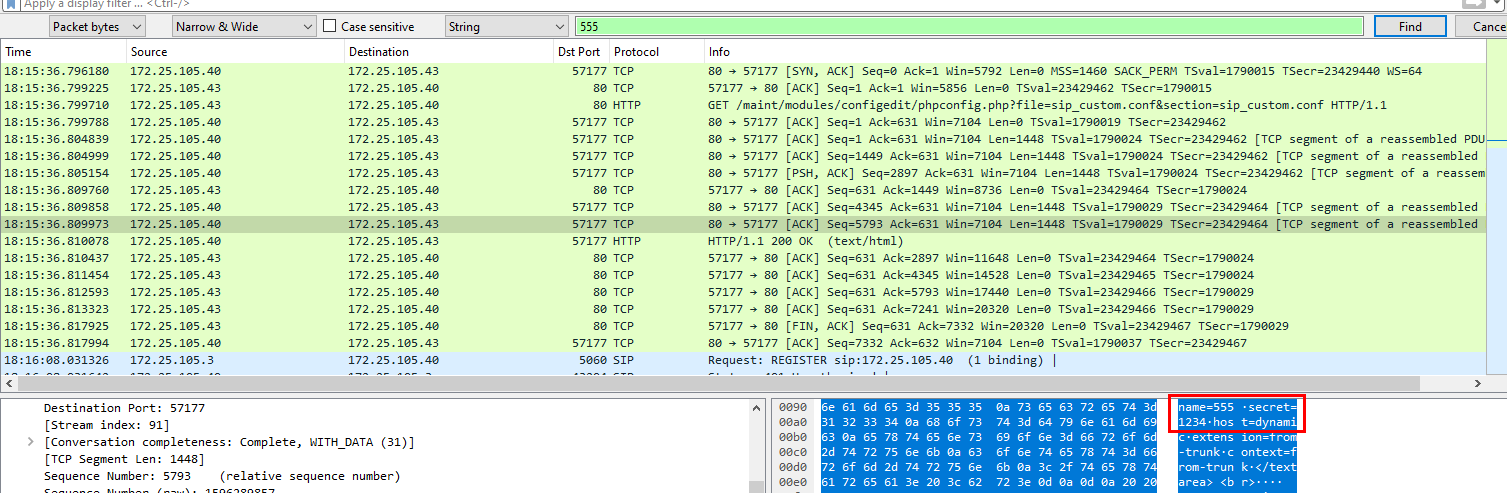This screenshot has height=493, width=1507.
Task: Select packet at time 18:15:36.799225
Action: pyautogui.click(x=743, y=88)
